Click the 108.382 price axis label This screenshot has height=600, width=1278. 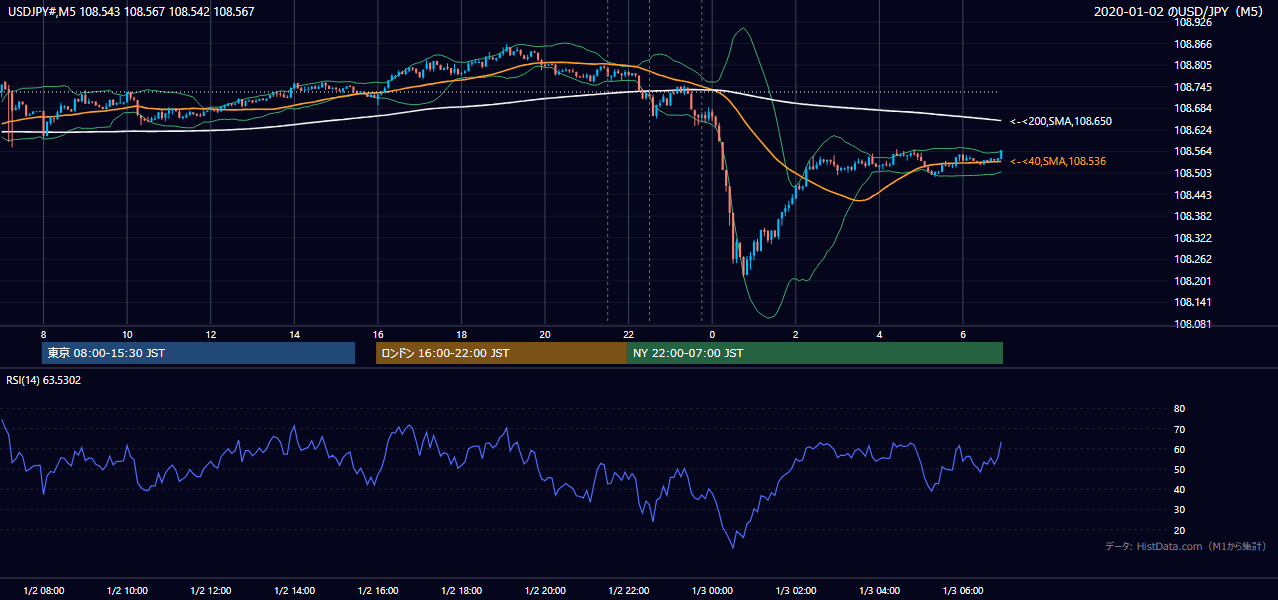click(x=1193, y=216)
